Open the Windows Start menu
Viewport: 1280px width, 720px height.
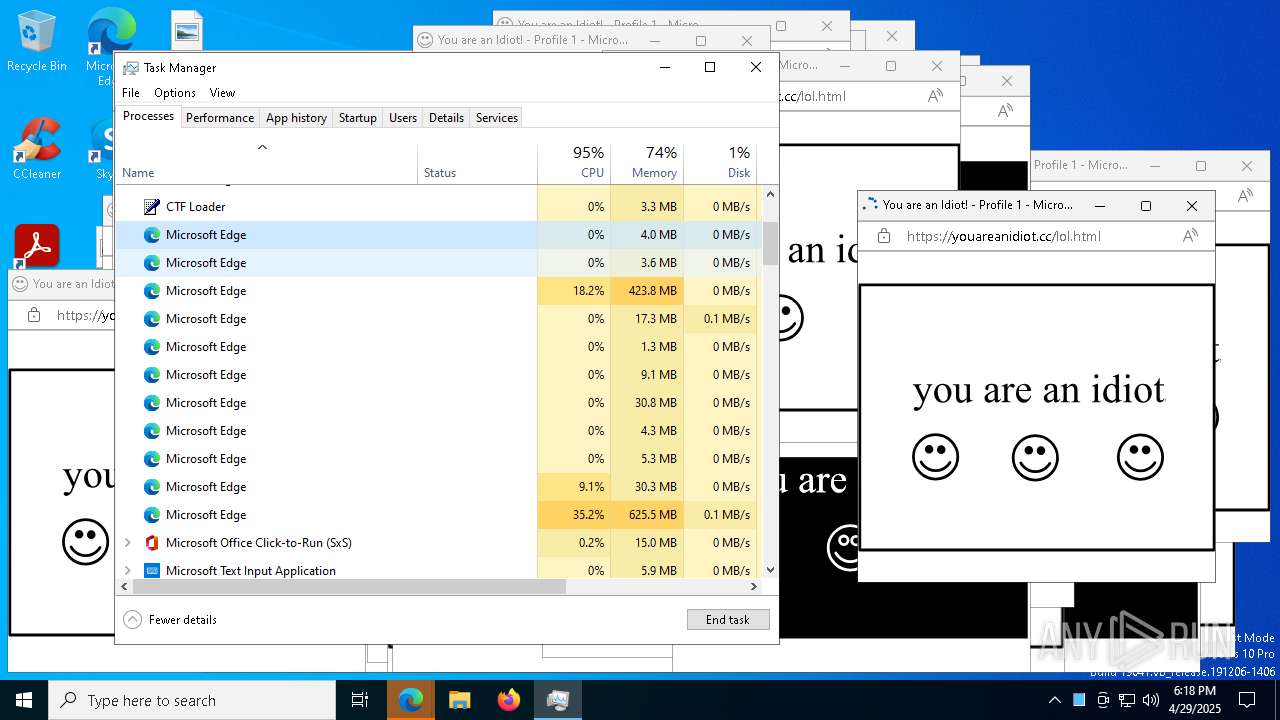[x=24, y=700]
